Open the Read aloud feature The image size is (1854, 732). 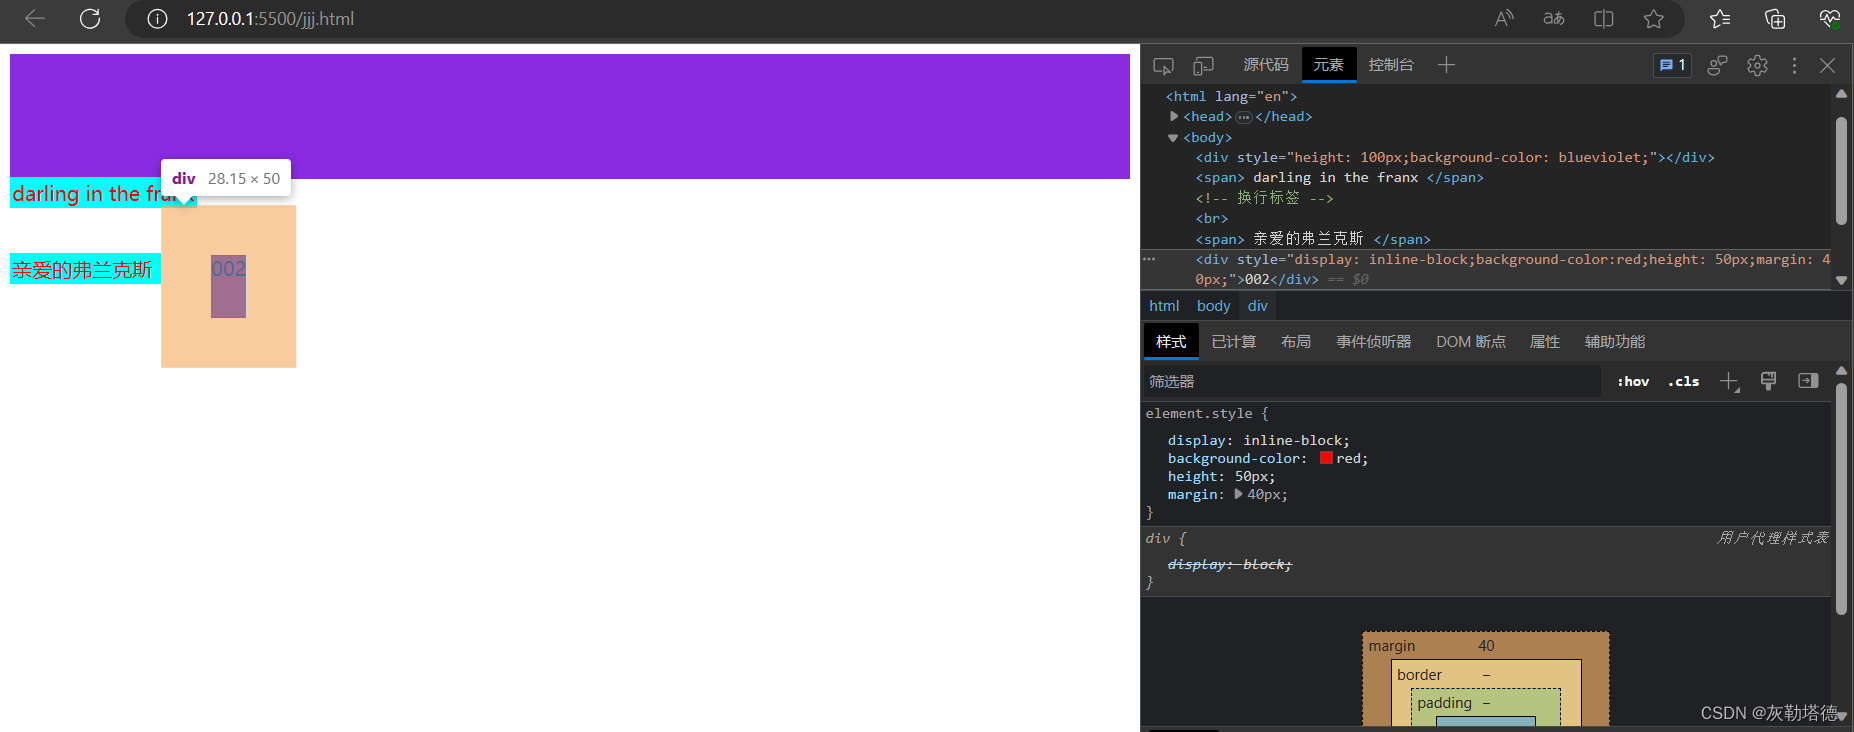coord(1504,19)
